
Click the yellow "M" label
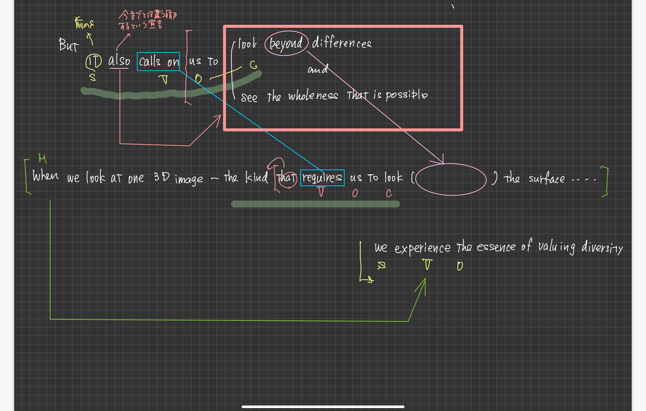pyautogui.click(x=42, y=158)
